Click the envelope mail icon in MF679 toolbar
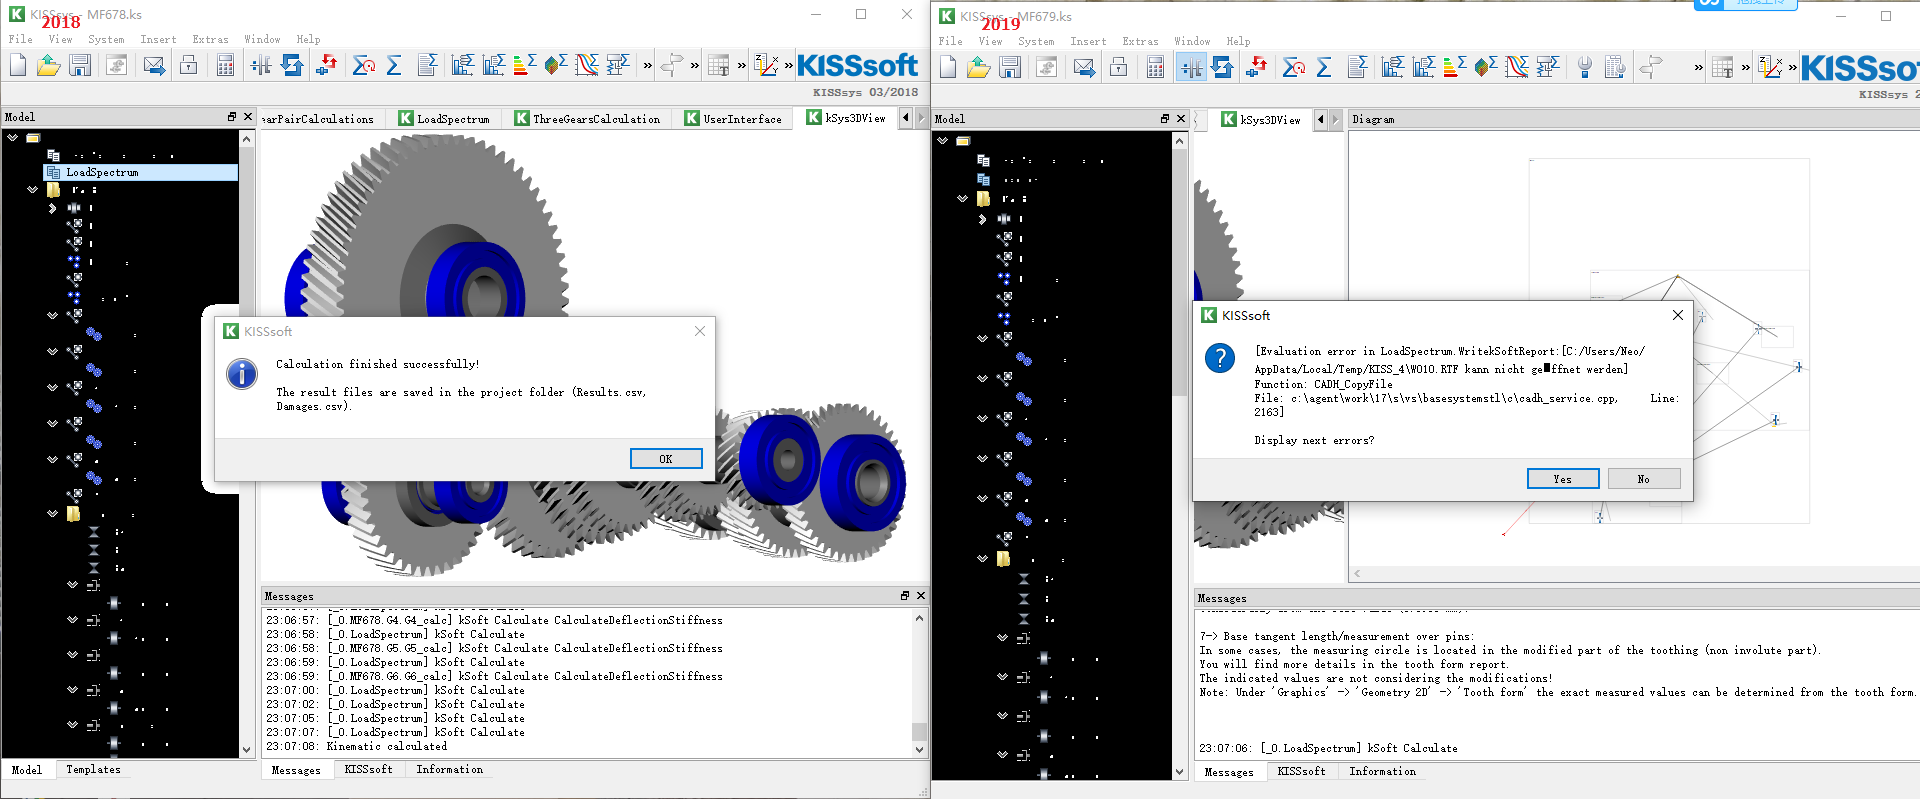The height and width of the screenshot is (799, 1920). 1084,68
